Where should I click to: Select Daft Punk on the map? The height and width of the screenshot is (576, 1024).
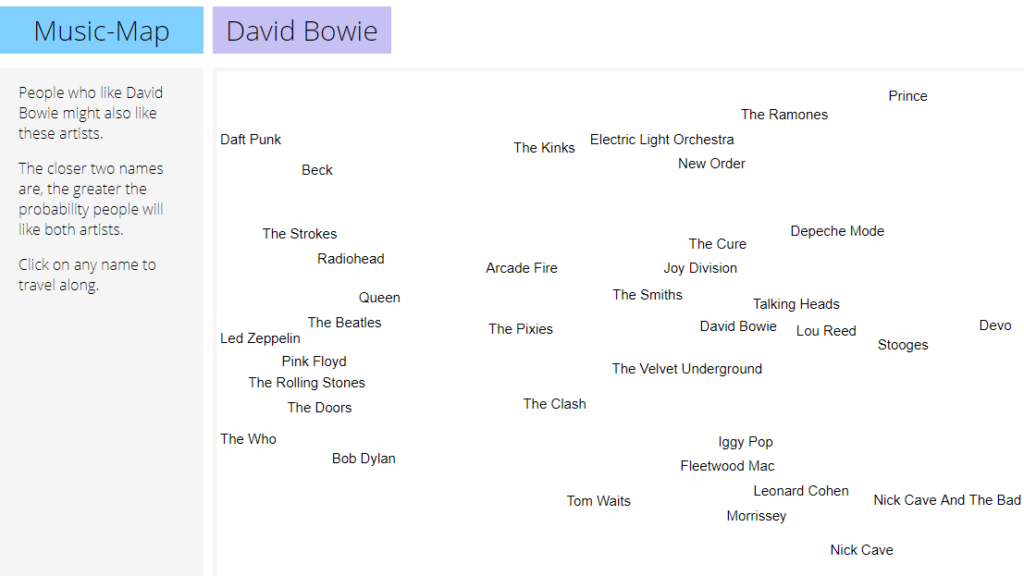pos(251,140)
